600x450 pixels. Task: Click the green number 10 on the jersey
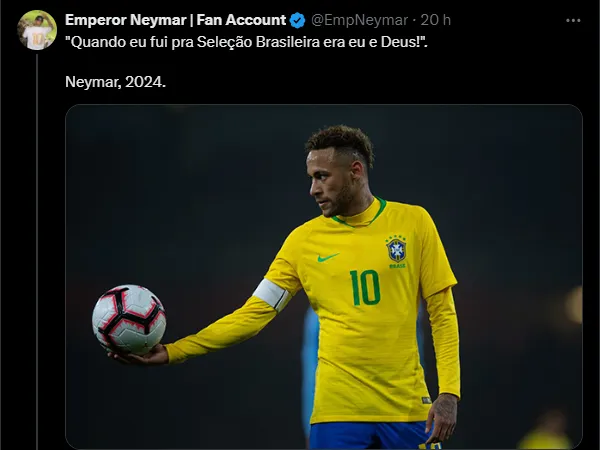[365, 288]
